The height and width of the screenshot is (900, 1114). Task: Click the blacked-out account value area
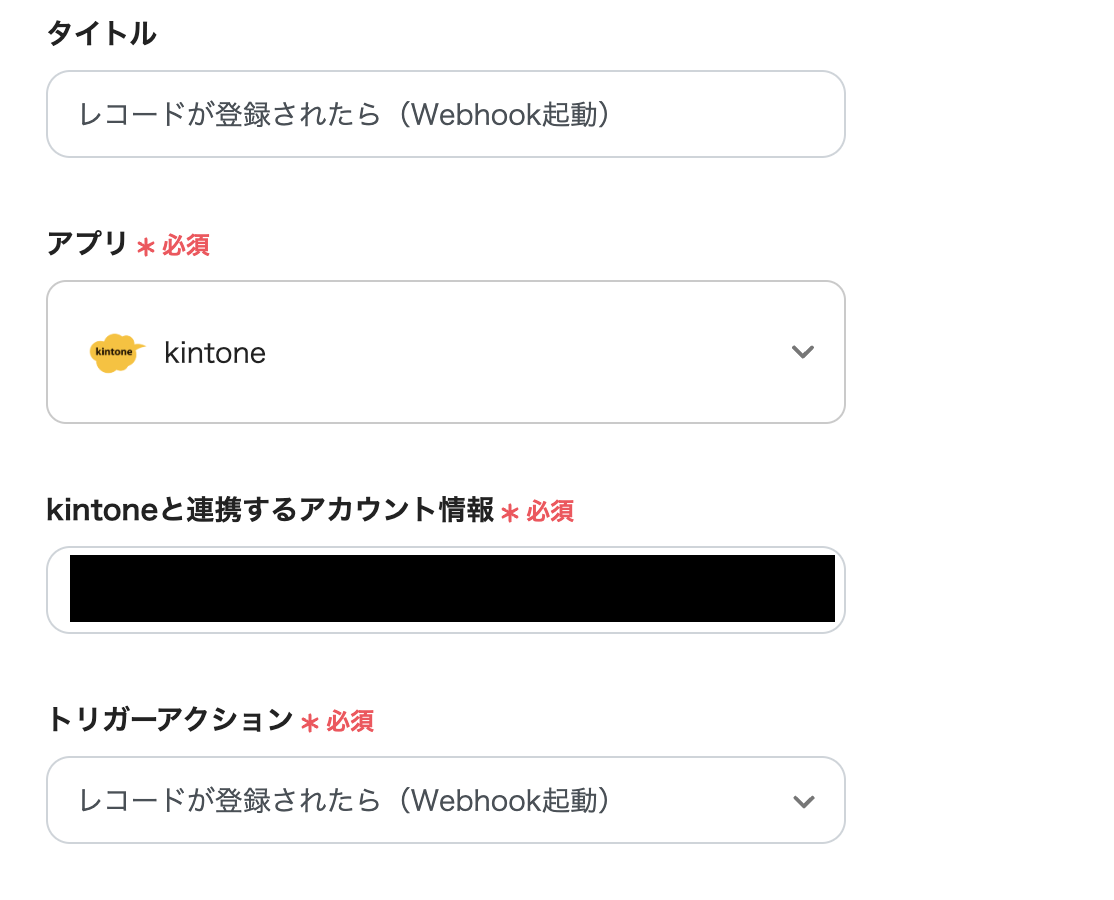pyautogui.click(x=452, y=589)
